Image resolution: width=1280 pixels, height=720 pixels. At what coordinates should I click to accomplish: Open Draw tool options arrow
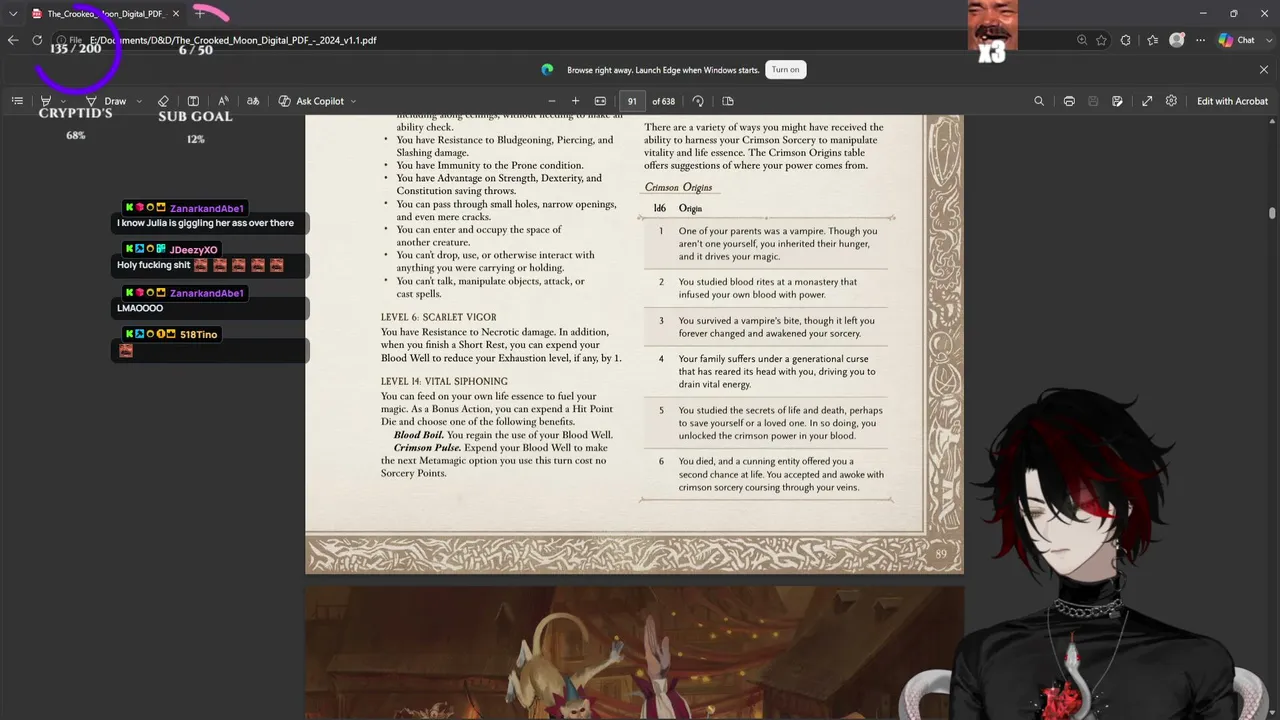point(138,101)
